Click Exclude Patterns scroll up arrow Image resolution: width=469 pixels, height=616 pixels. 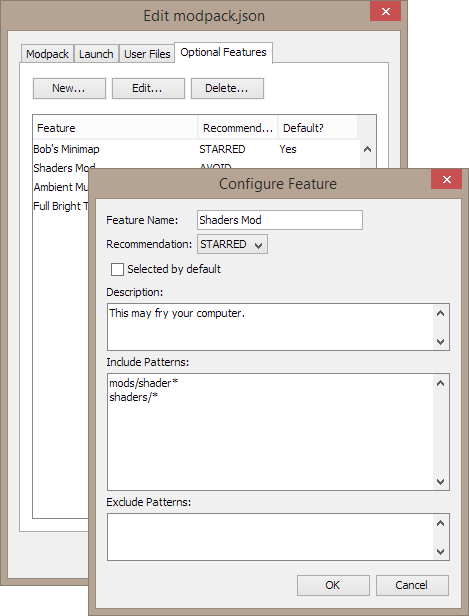pos(441,523)
